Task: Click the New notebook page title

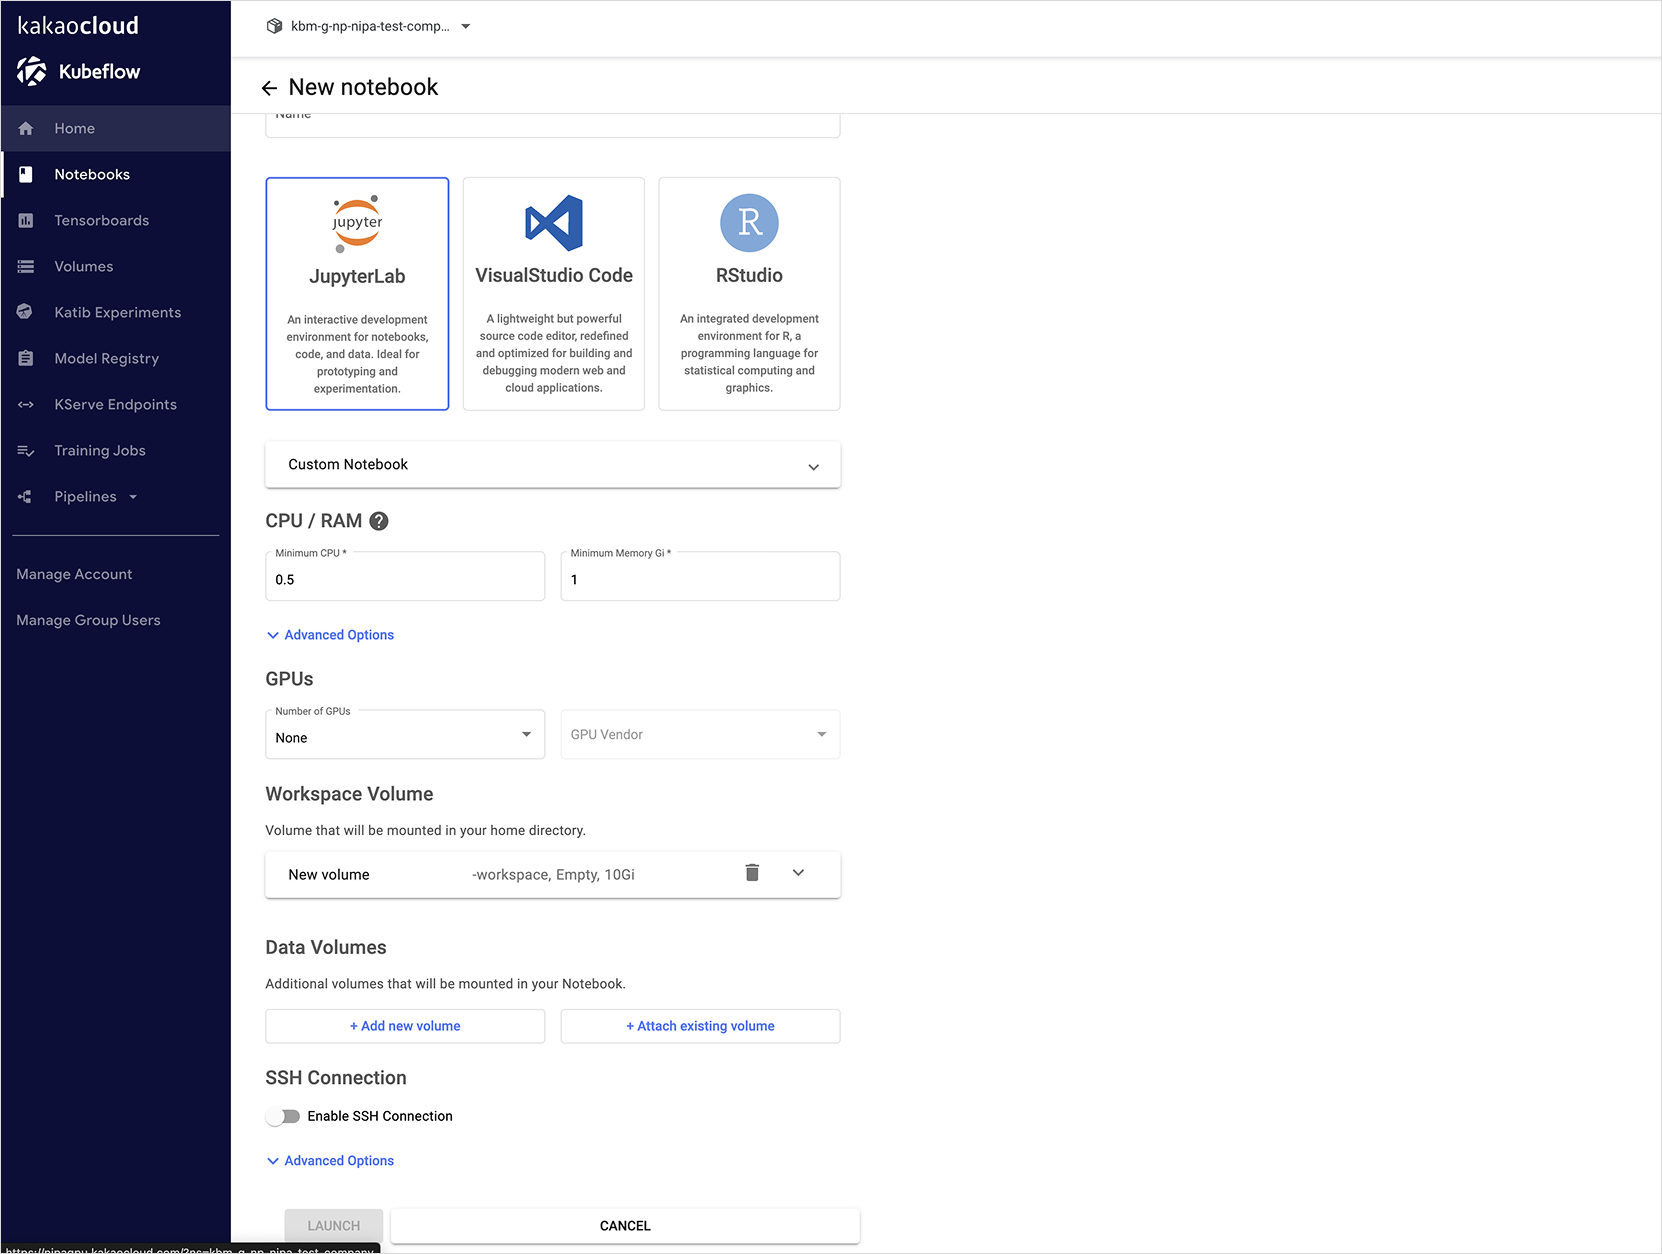Action: pyautogui.click(x=363, y=88)
